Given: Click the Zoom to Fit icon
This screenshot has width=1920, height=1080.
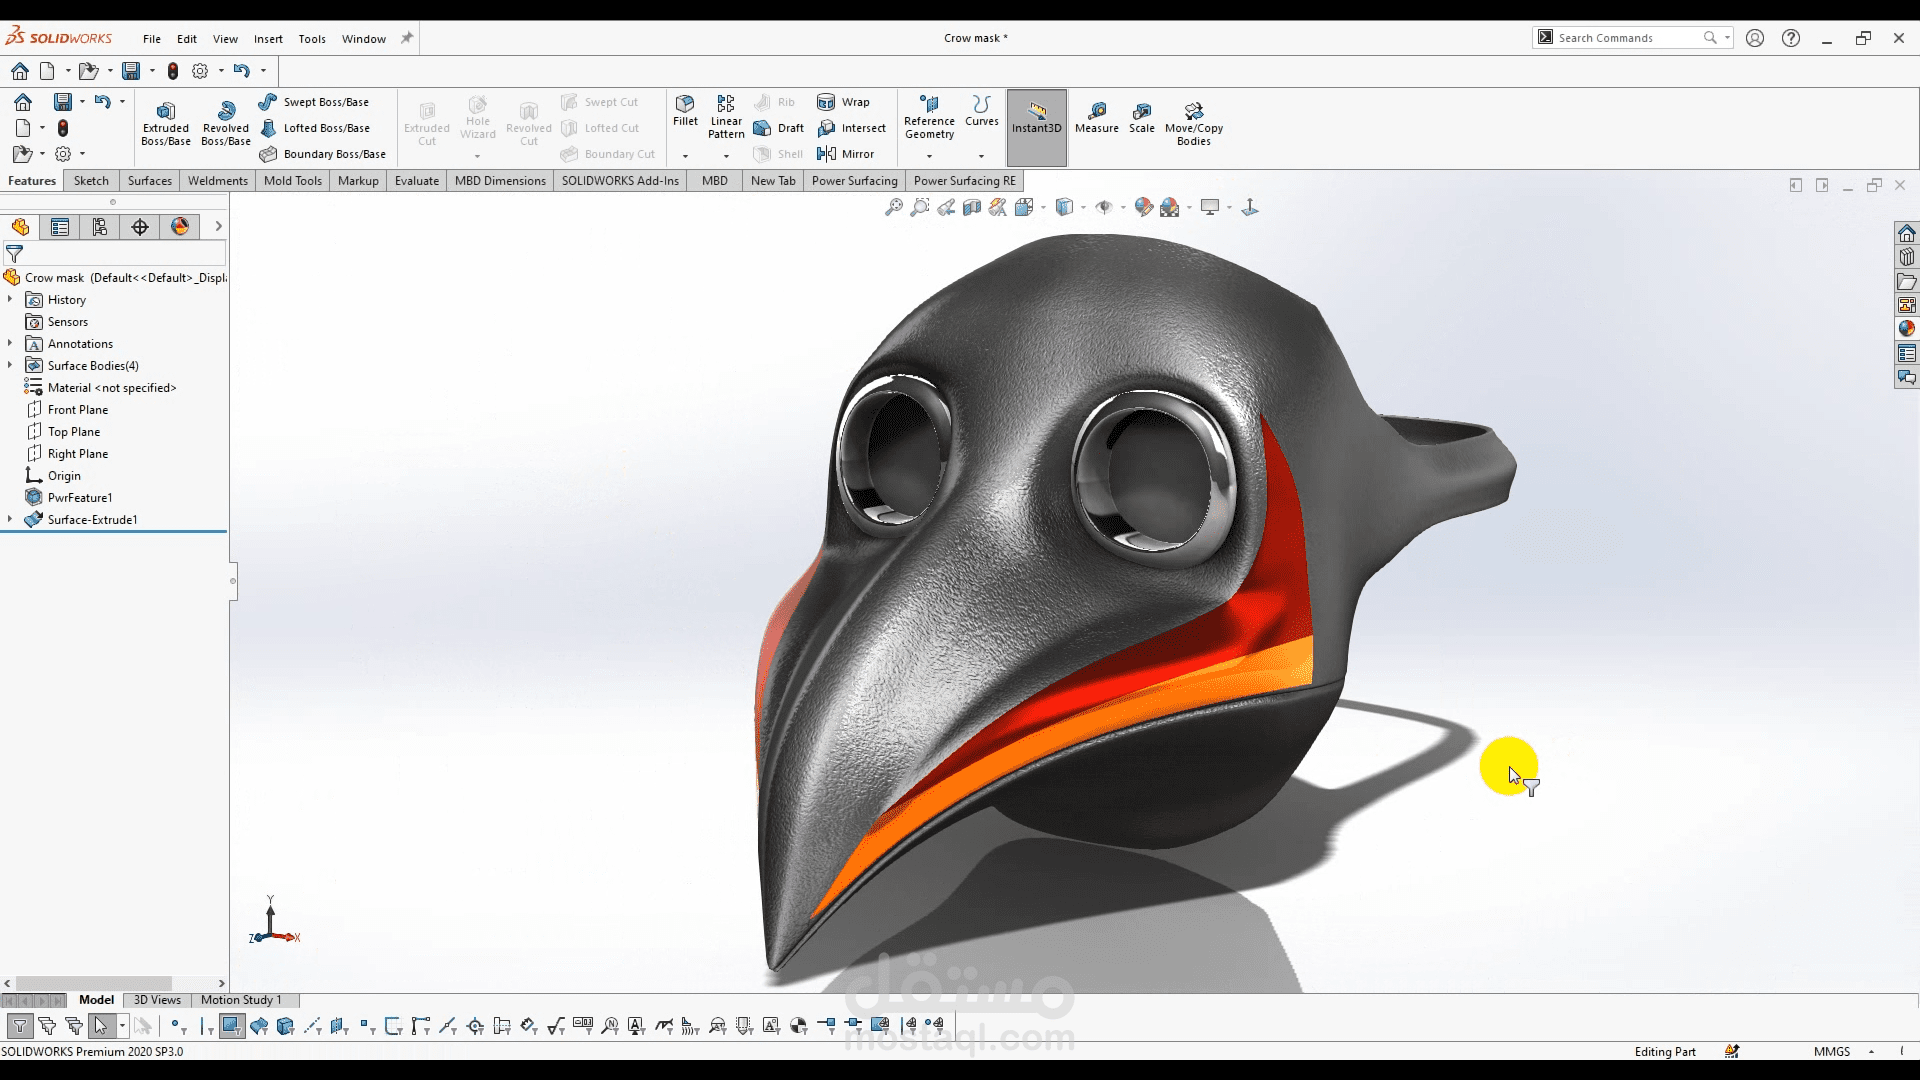Looking at the screenshot, I should pos(893,207).
